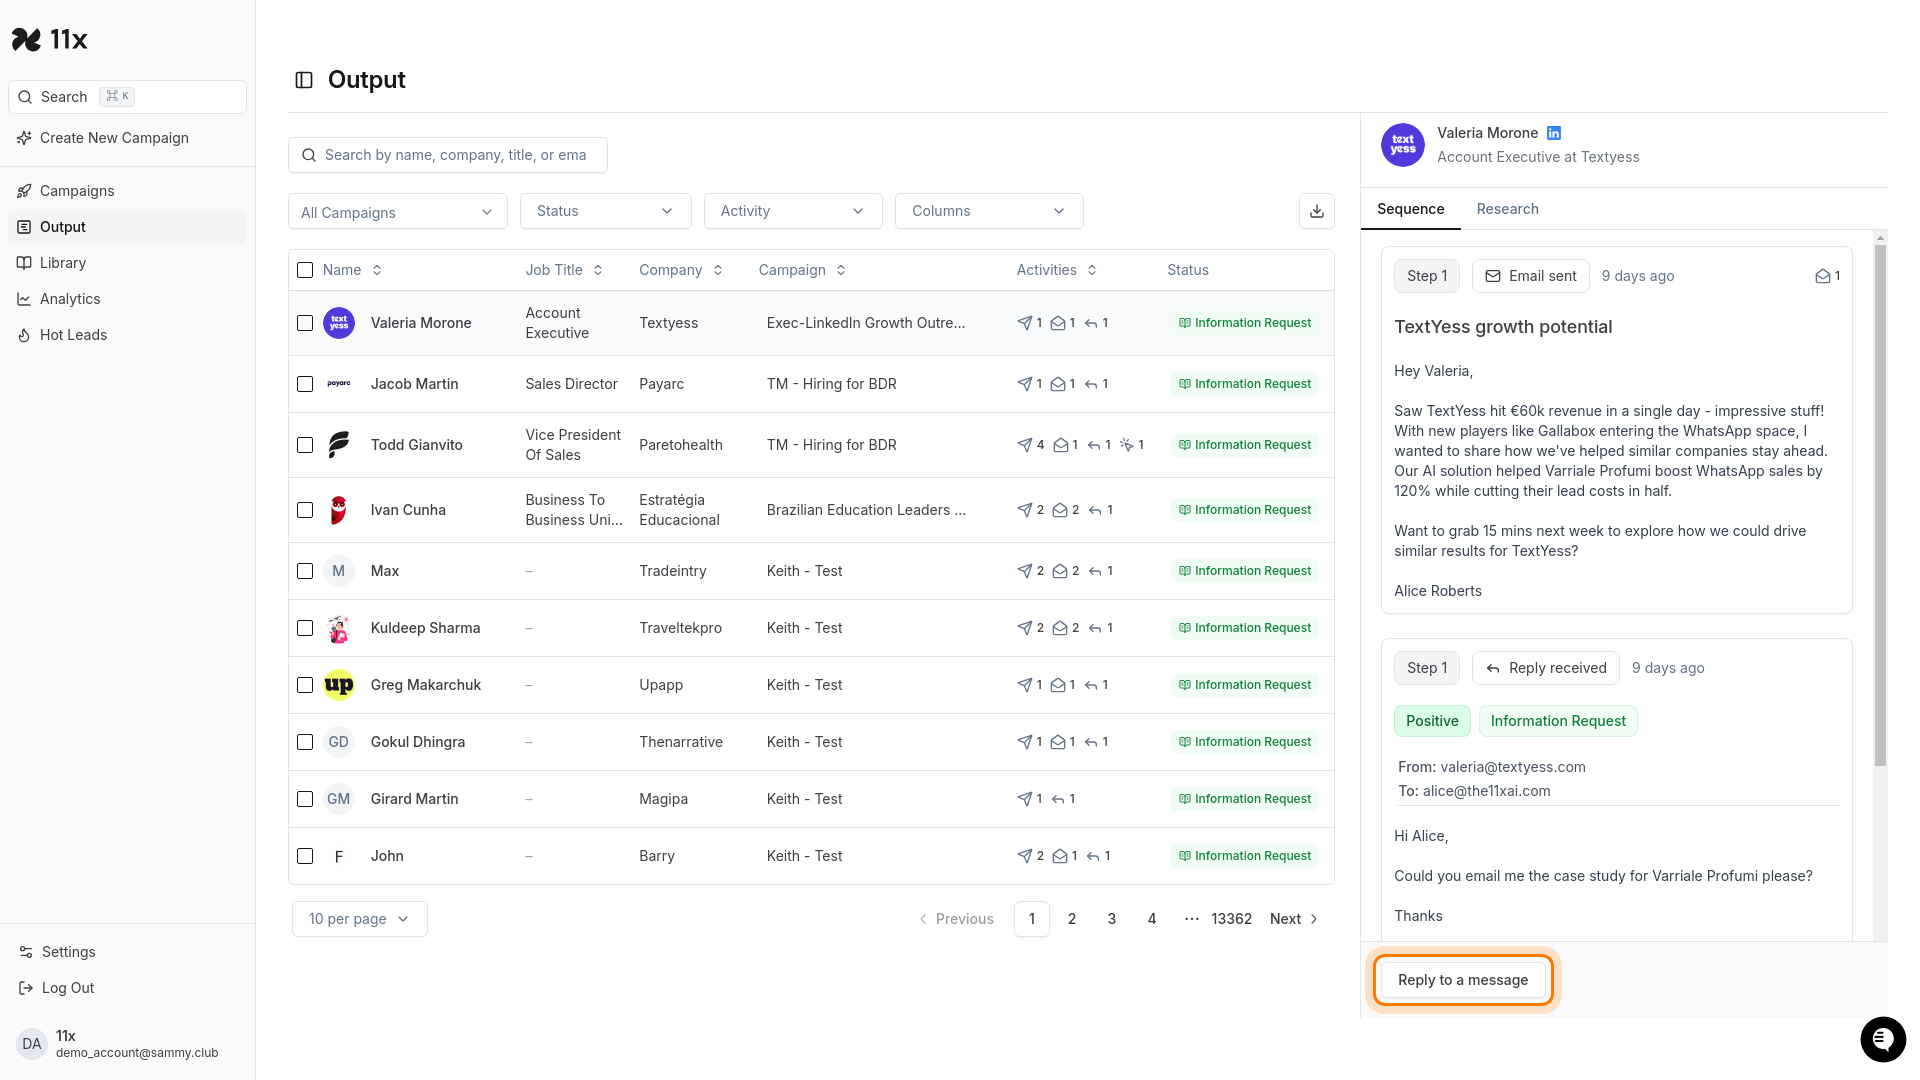Toggle the sidebar panel icon beside Output

(304, 80)
